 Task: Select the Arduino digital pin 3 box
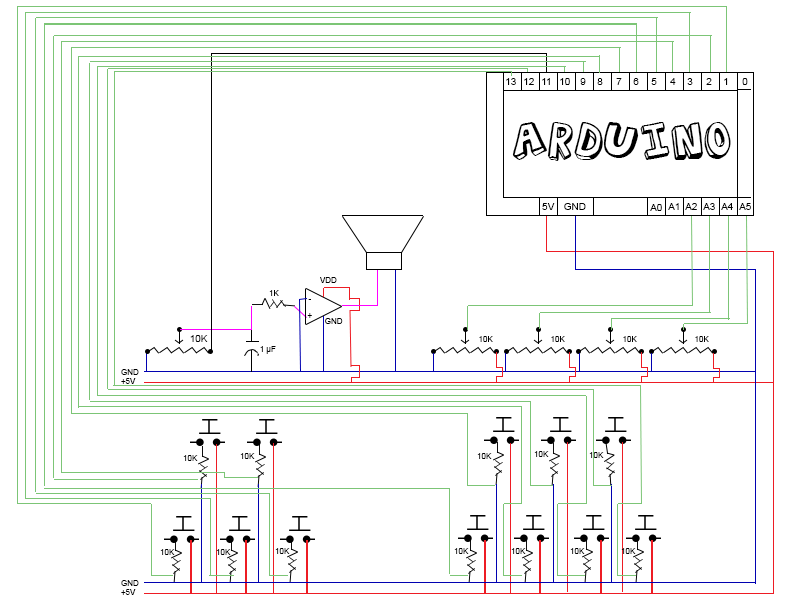[690, 81]
